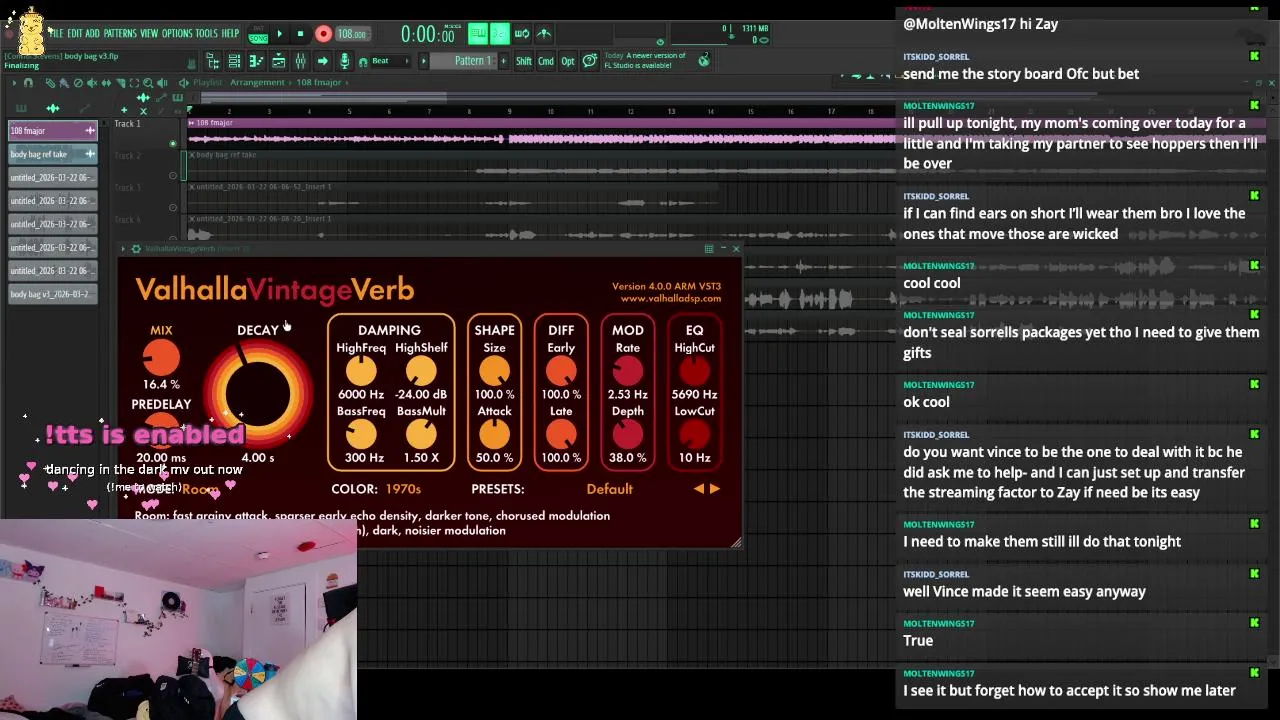The image size is (1280, 720).
Task: Open the VIEW menu
Action: tap(149, 33)
